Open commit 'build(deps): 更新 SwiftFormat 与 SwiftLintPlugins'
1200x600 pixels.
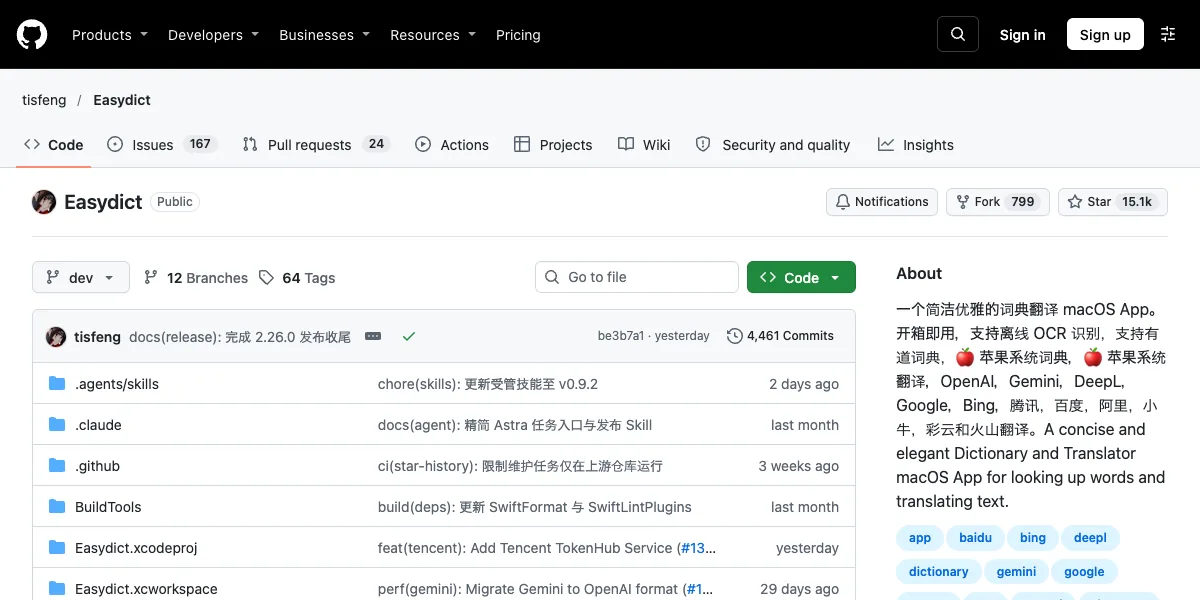(535, 507)
